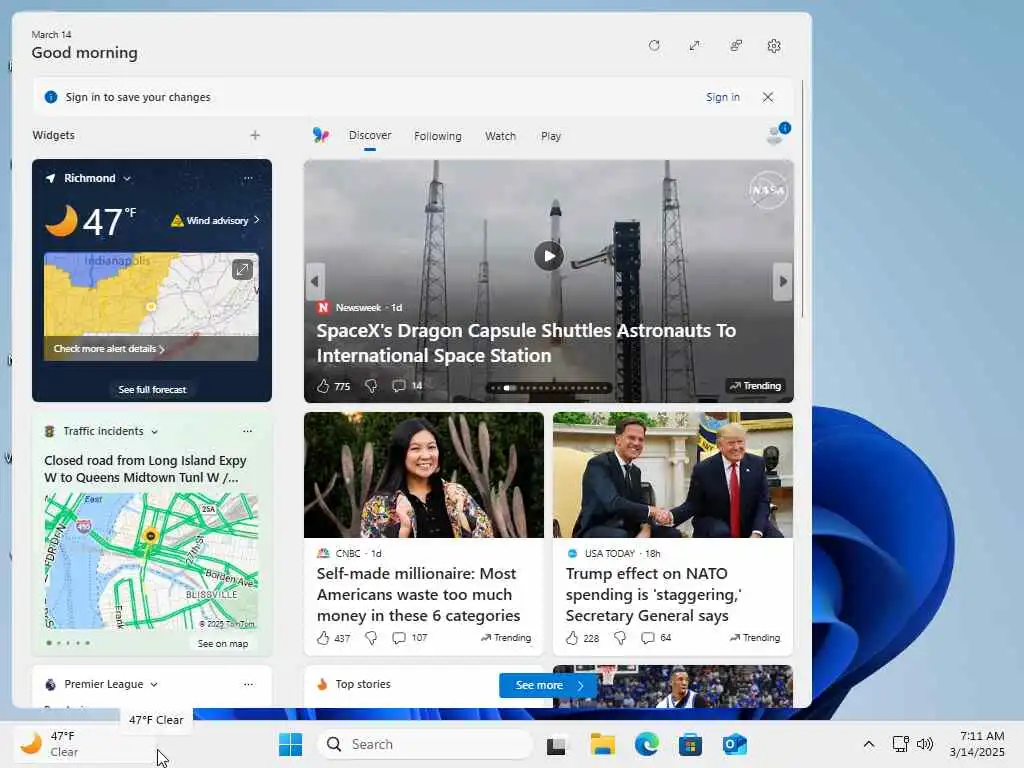Click See on map link
The width and height of the screenshot is (1024, 768).
tap(223, 644)
